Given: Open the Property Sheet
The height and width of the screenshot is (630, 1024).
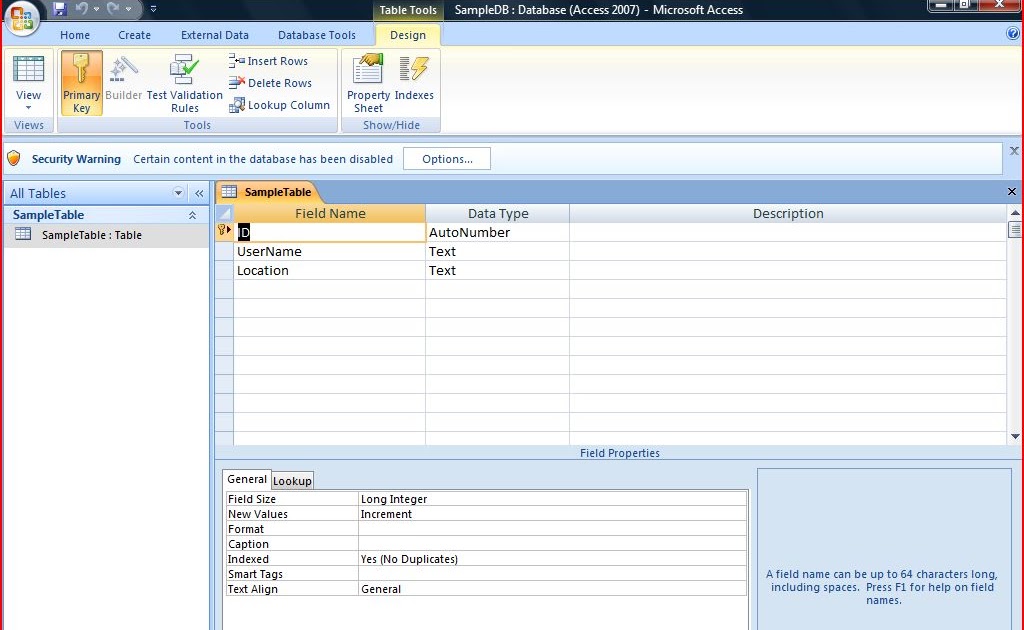Looking at the screenshot, I should (366, 81).
